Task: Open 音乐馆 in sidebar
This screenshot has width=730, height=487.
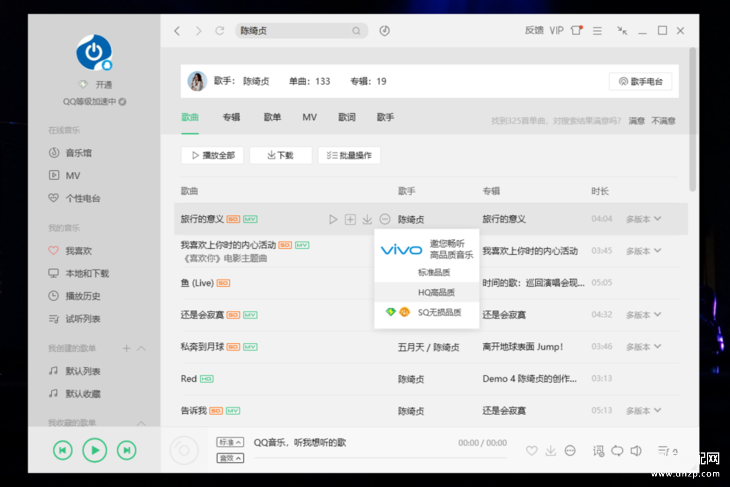Action: (71, 153)
